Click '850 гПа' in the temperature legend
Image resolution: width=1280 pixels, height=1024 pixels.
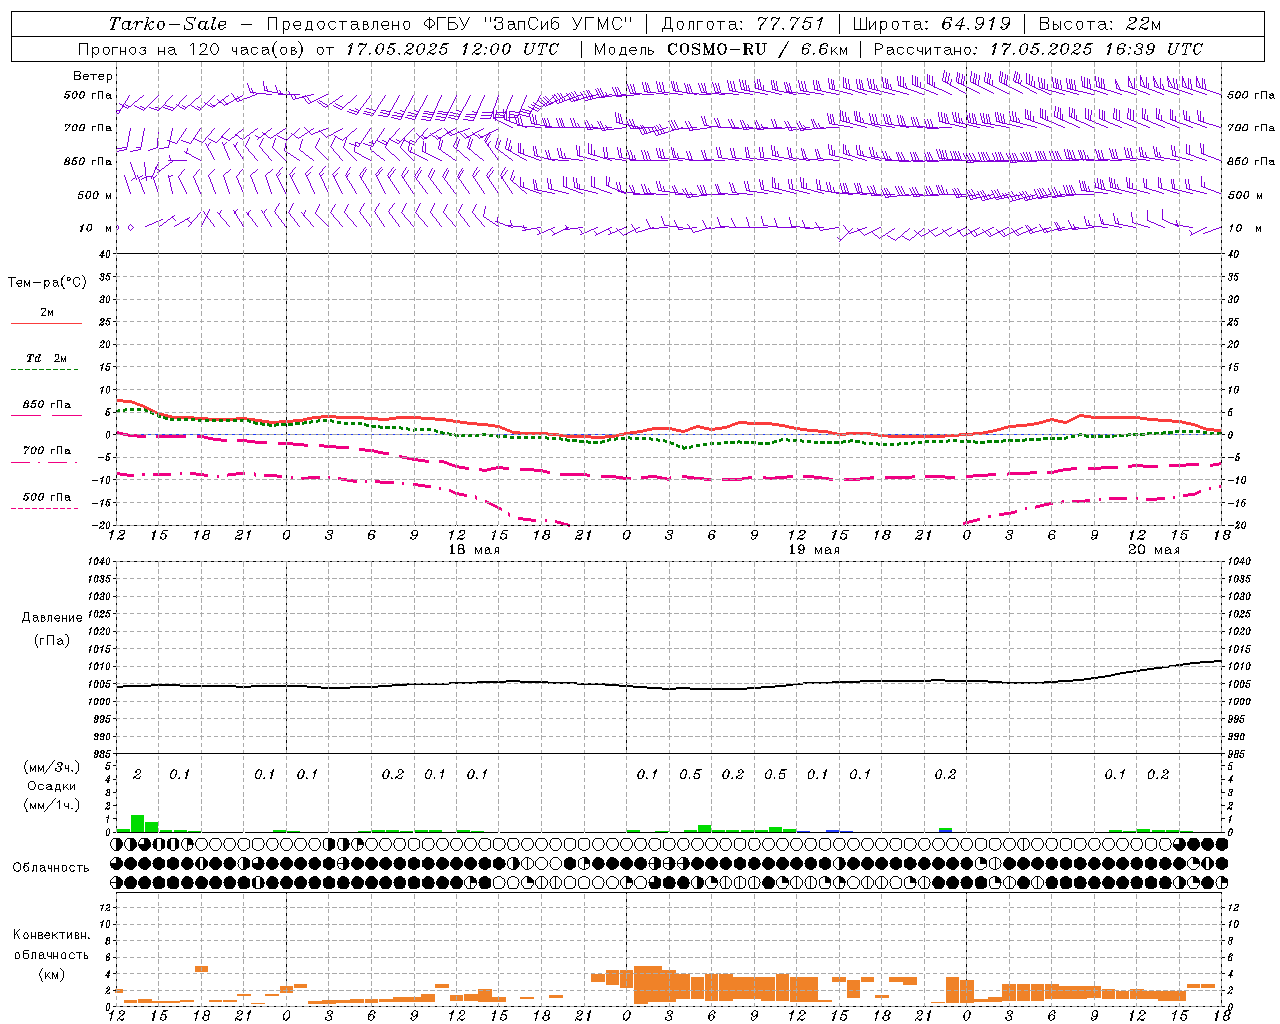pos(47,405)
